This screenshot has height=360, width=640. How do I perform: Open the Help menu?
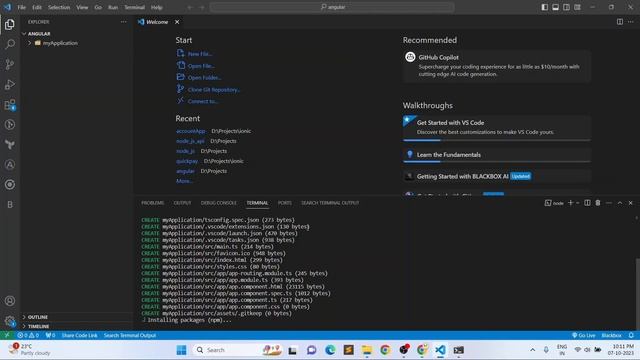click(156, 7)
